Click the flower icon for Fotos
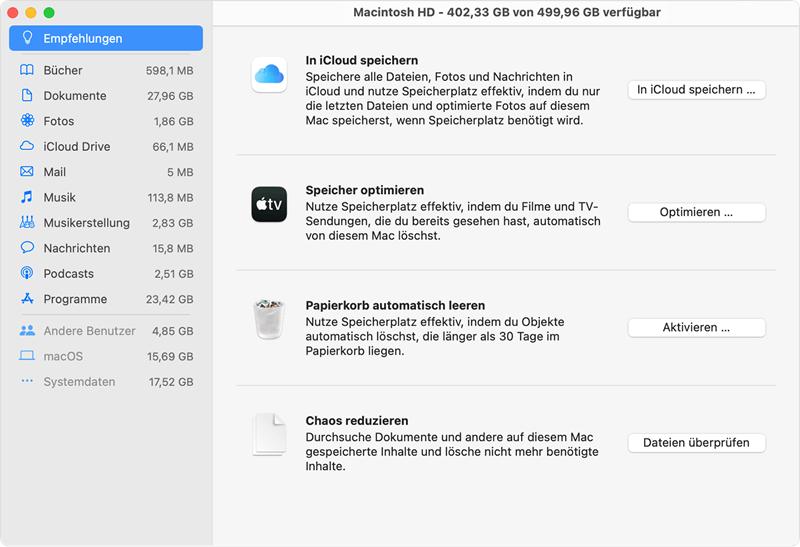800x547 pixels. (x=27, y=120)
